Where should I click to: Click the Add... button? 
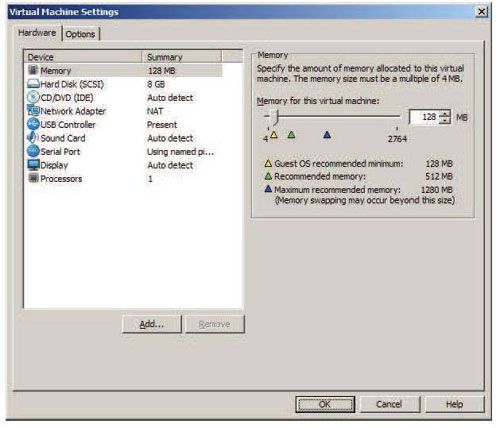(x=152, y=324)
